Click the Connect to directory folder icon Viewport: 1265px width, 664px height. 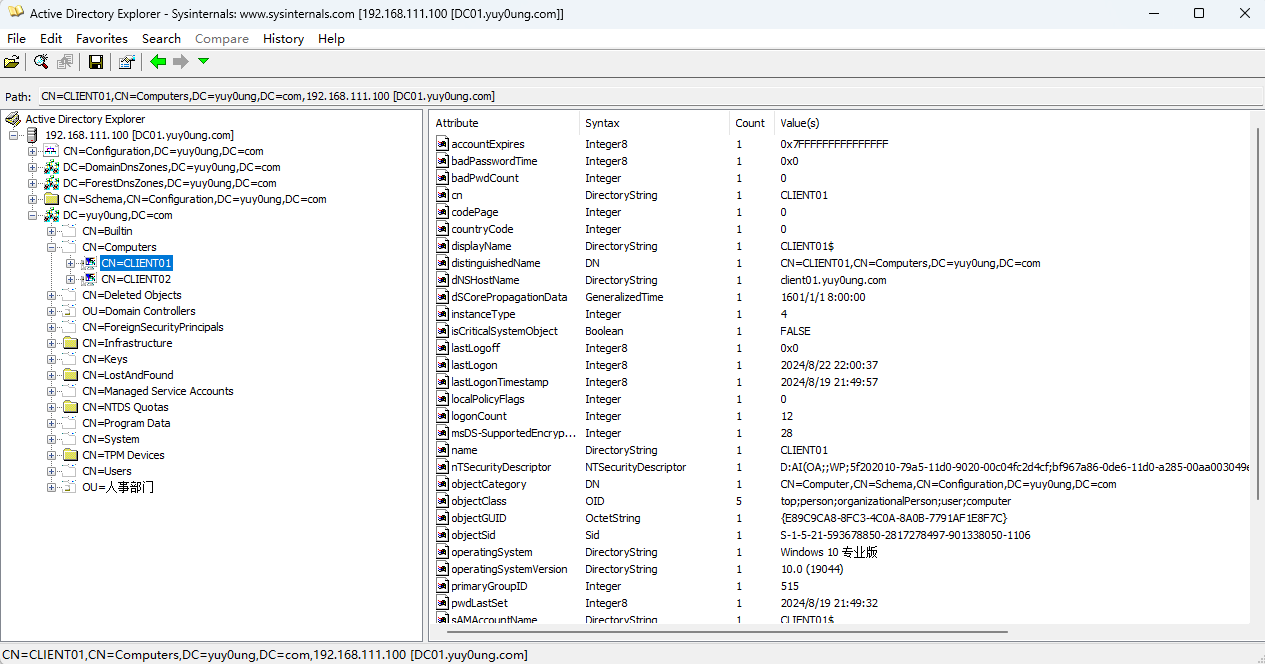(12, 62)
